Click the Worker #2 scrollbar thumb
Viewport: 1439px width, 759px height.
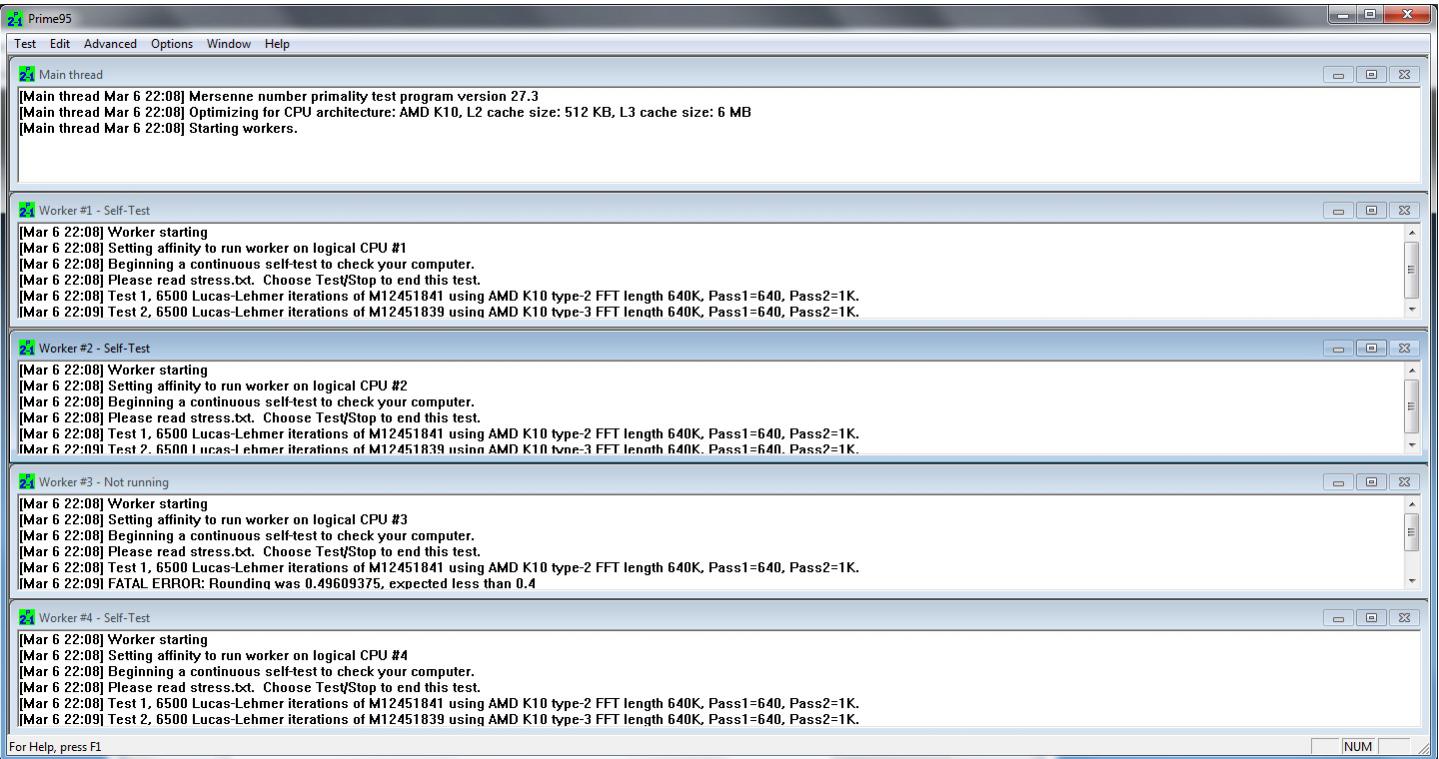[x=1411, y=405]
